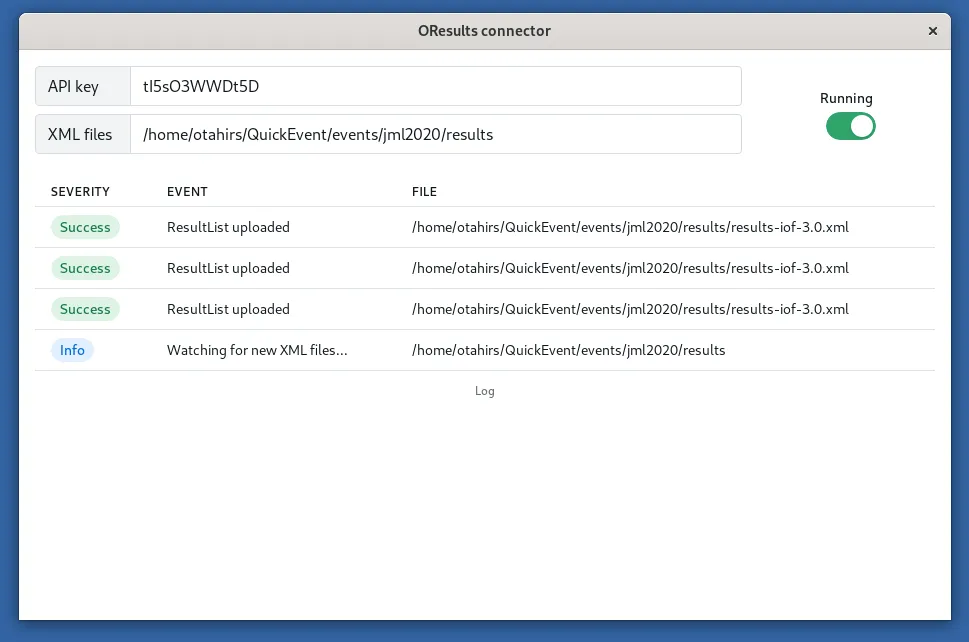
Task: Click the XML files path field
Action: (x=436, y=134)
